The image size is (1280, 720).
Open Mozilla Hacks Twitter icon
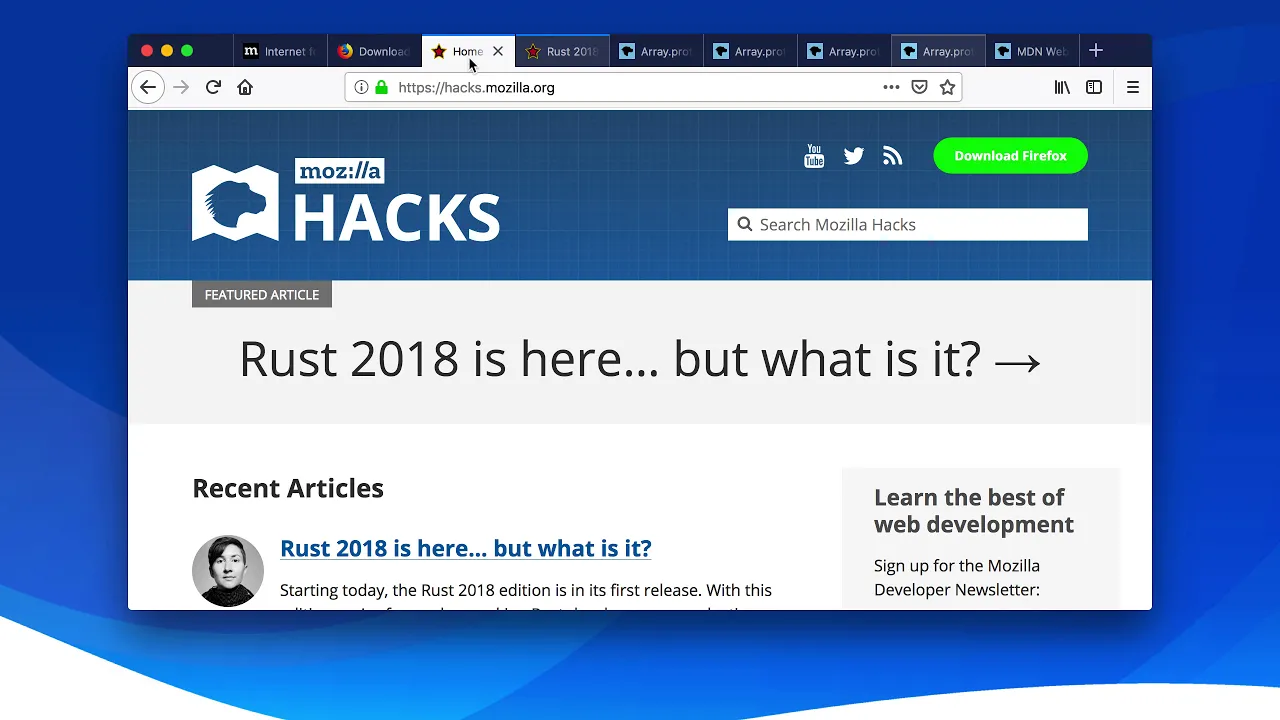(853, 156)
